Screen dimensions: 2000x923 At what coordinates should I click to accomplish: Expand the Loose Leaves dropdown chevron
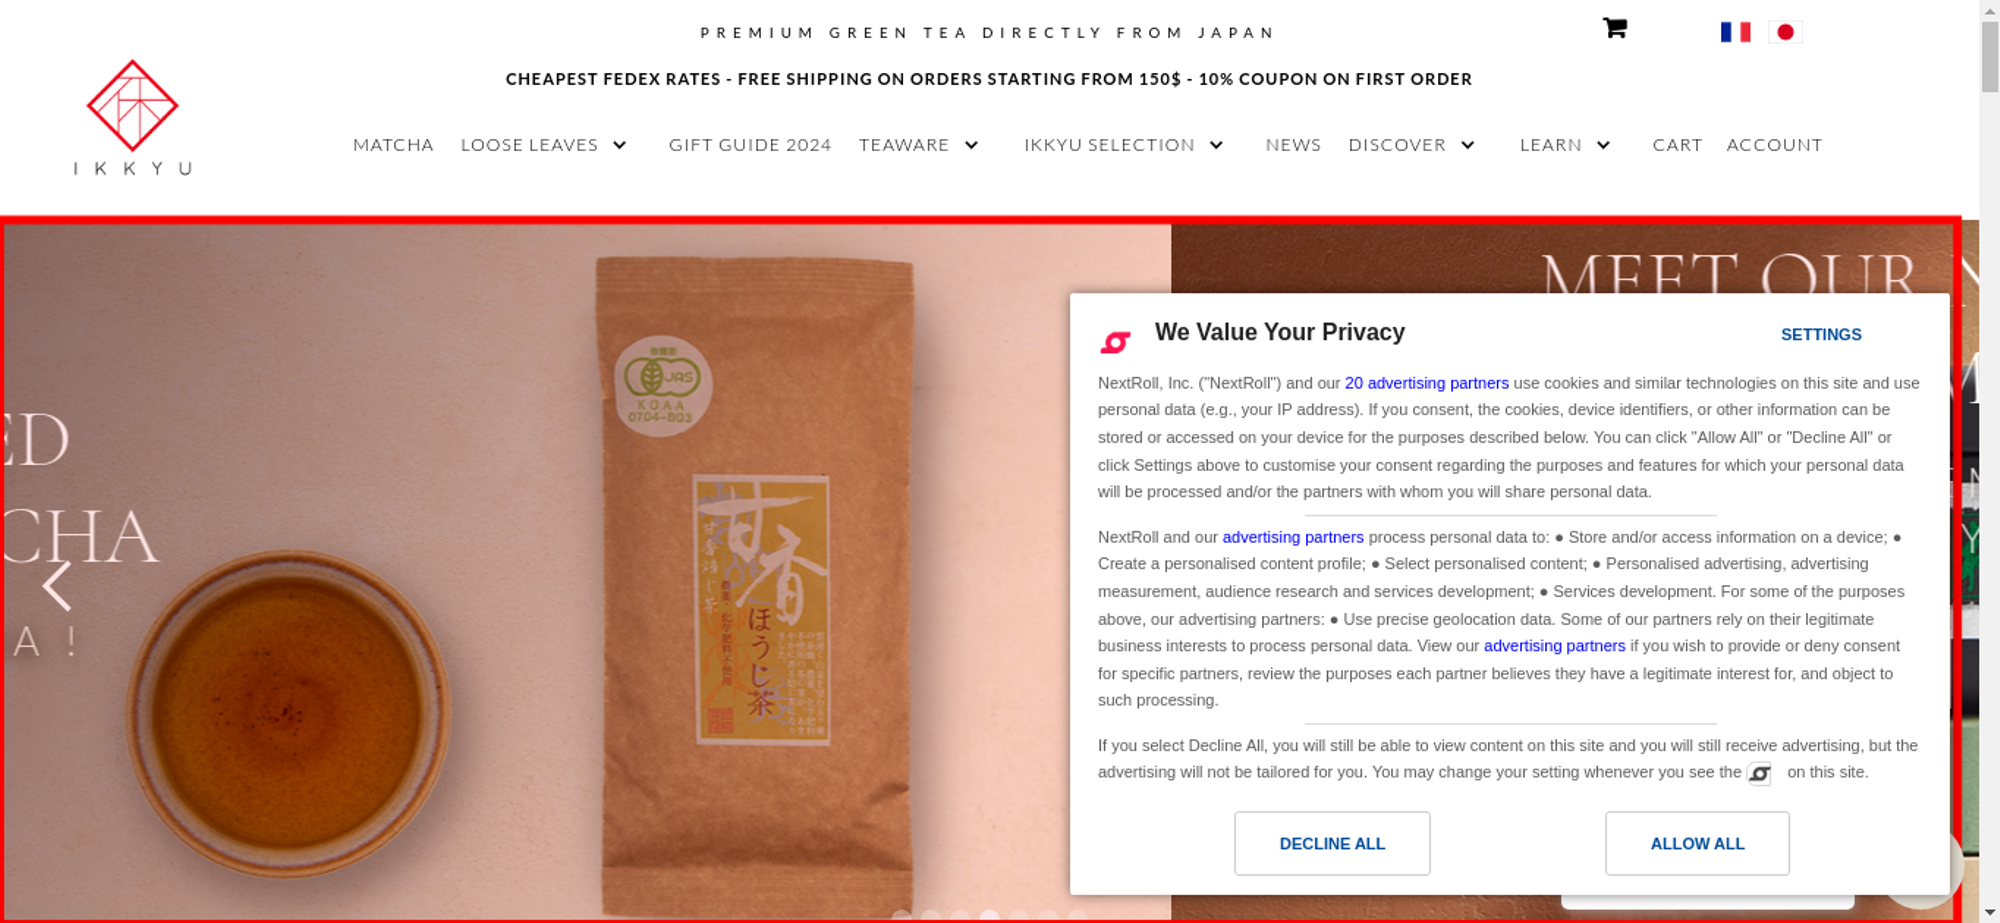pyautogui.click(x=619, y=145)
